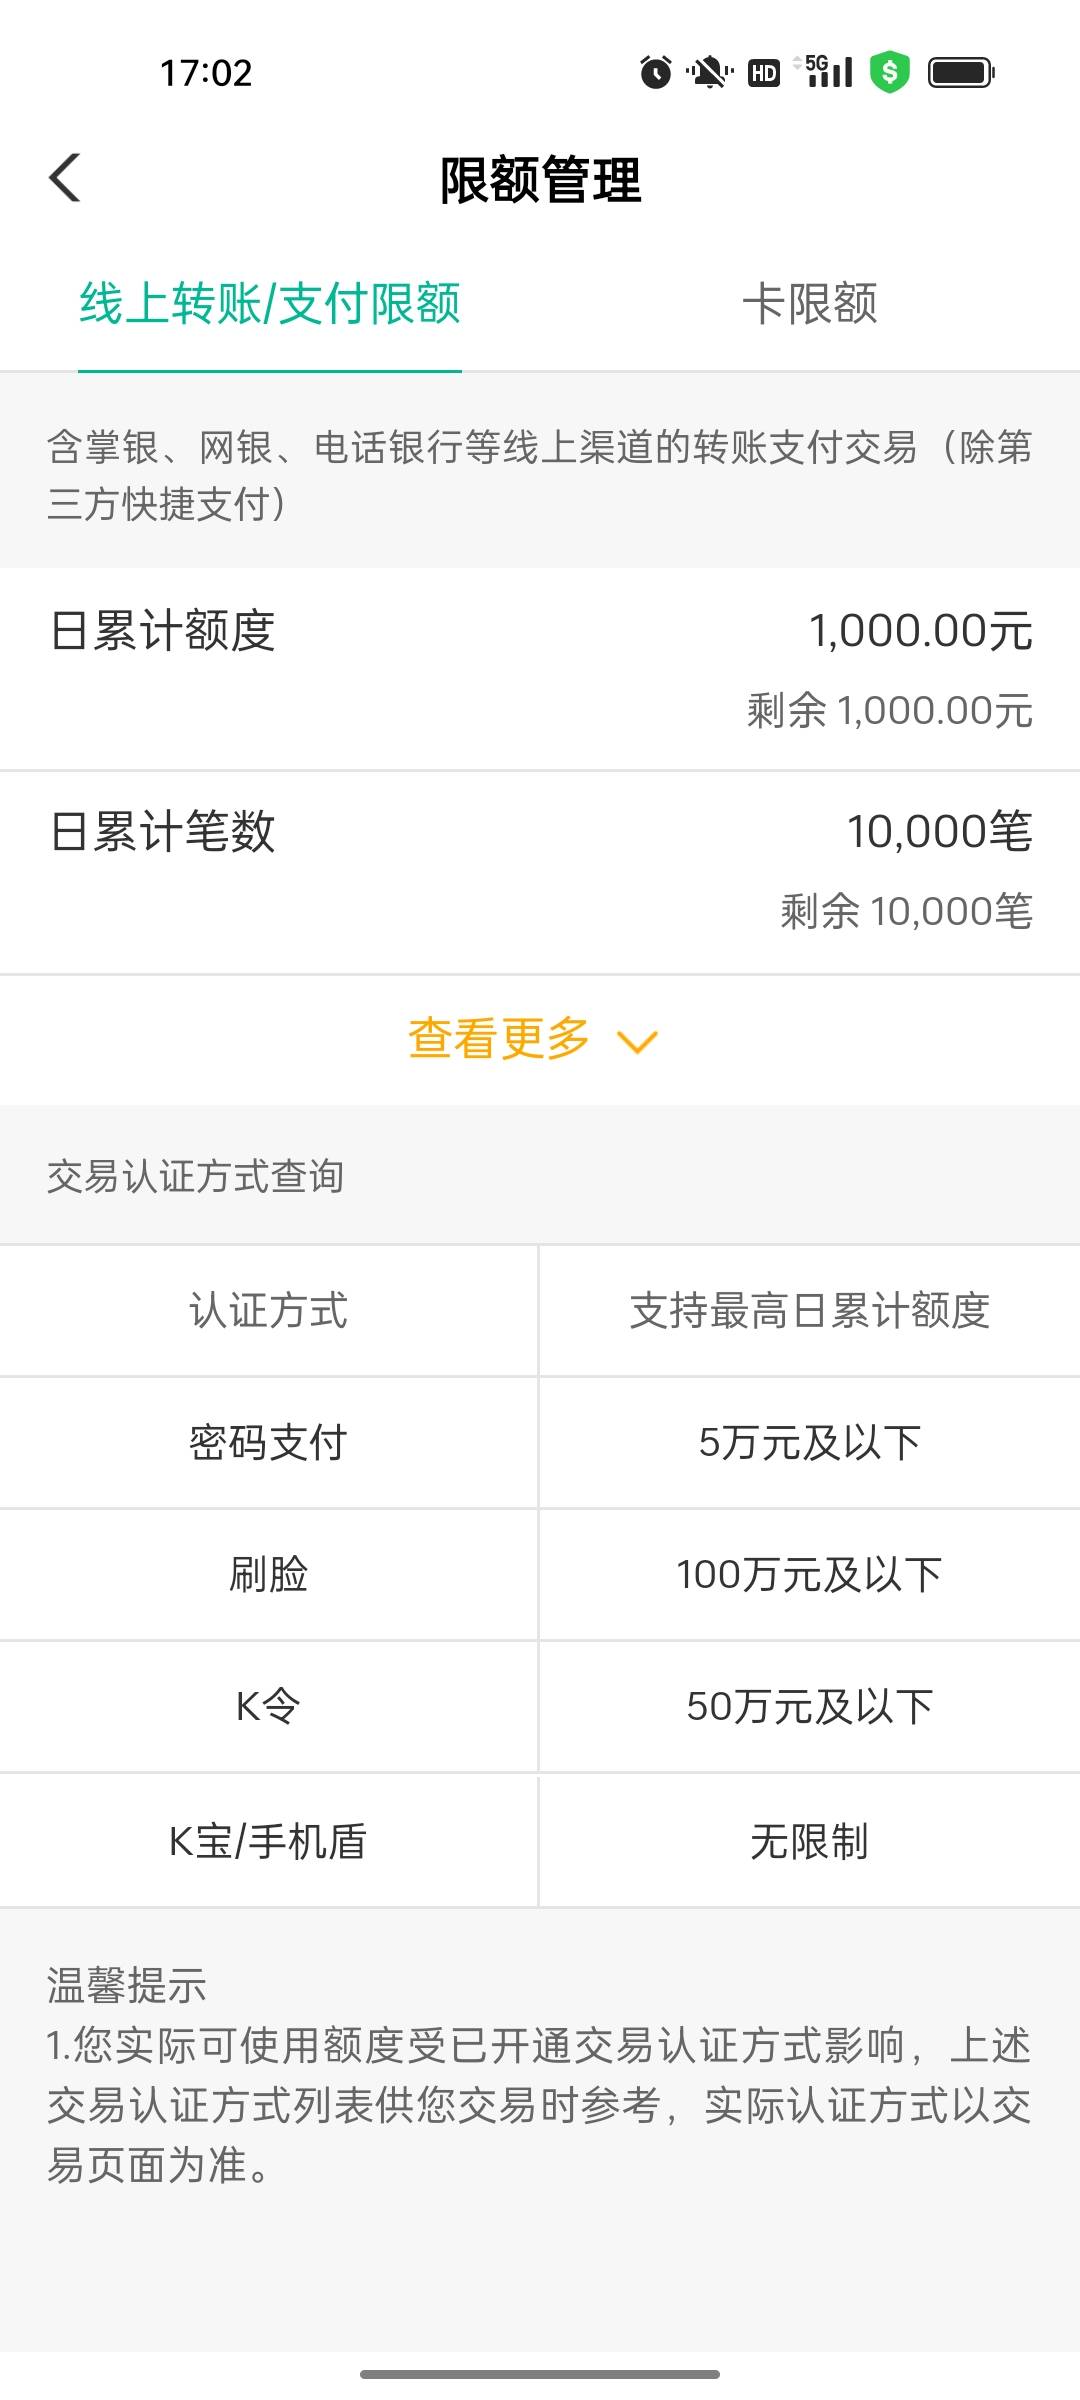1080x2400 pixels.
Task: Tap the muted bell status icon
Action: [x=709, y=72]
